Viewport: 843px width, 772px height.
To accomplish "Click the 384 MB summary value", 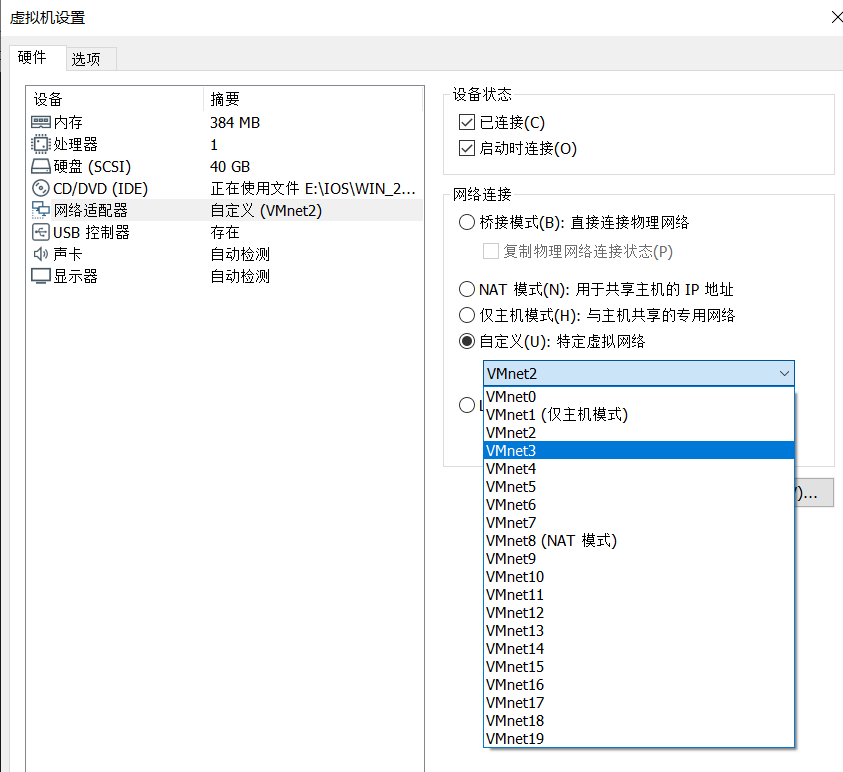I will [235, 123].
